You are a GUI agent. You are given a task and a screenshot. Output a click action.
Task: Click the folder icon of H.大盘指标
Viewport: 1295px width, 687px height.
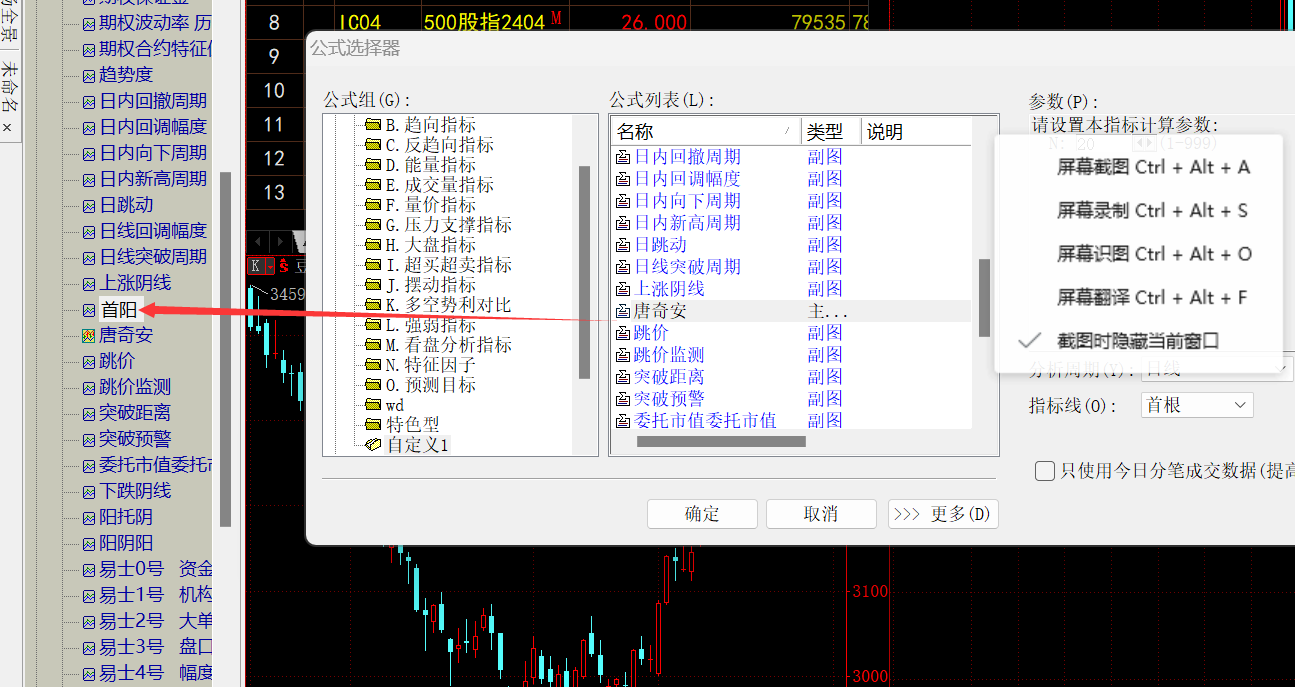point(374,245)
